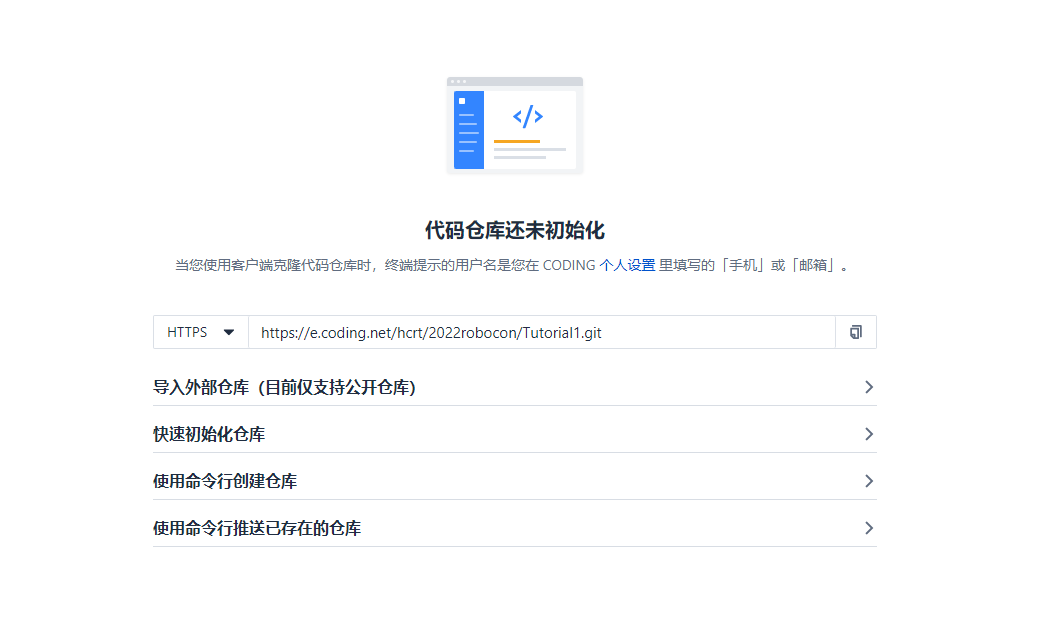Click the caret arrow beside HTTPS
This screenshot has width=1041, height=638.
(229, 332)
